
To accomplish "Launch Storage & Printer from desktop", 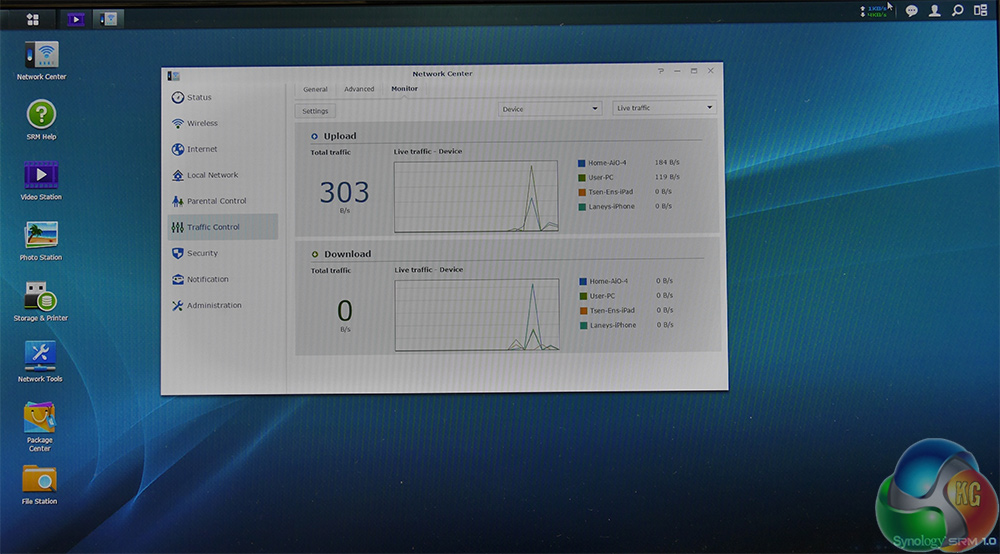I will click(x=41, y=297).
